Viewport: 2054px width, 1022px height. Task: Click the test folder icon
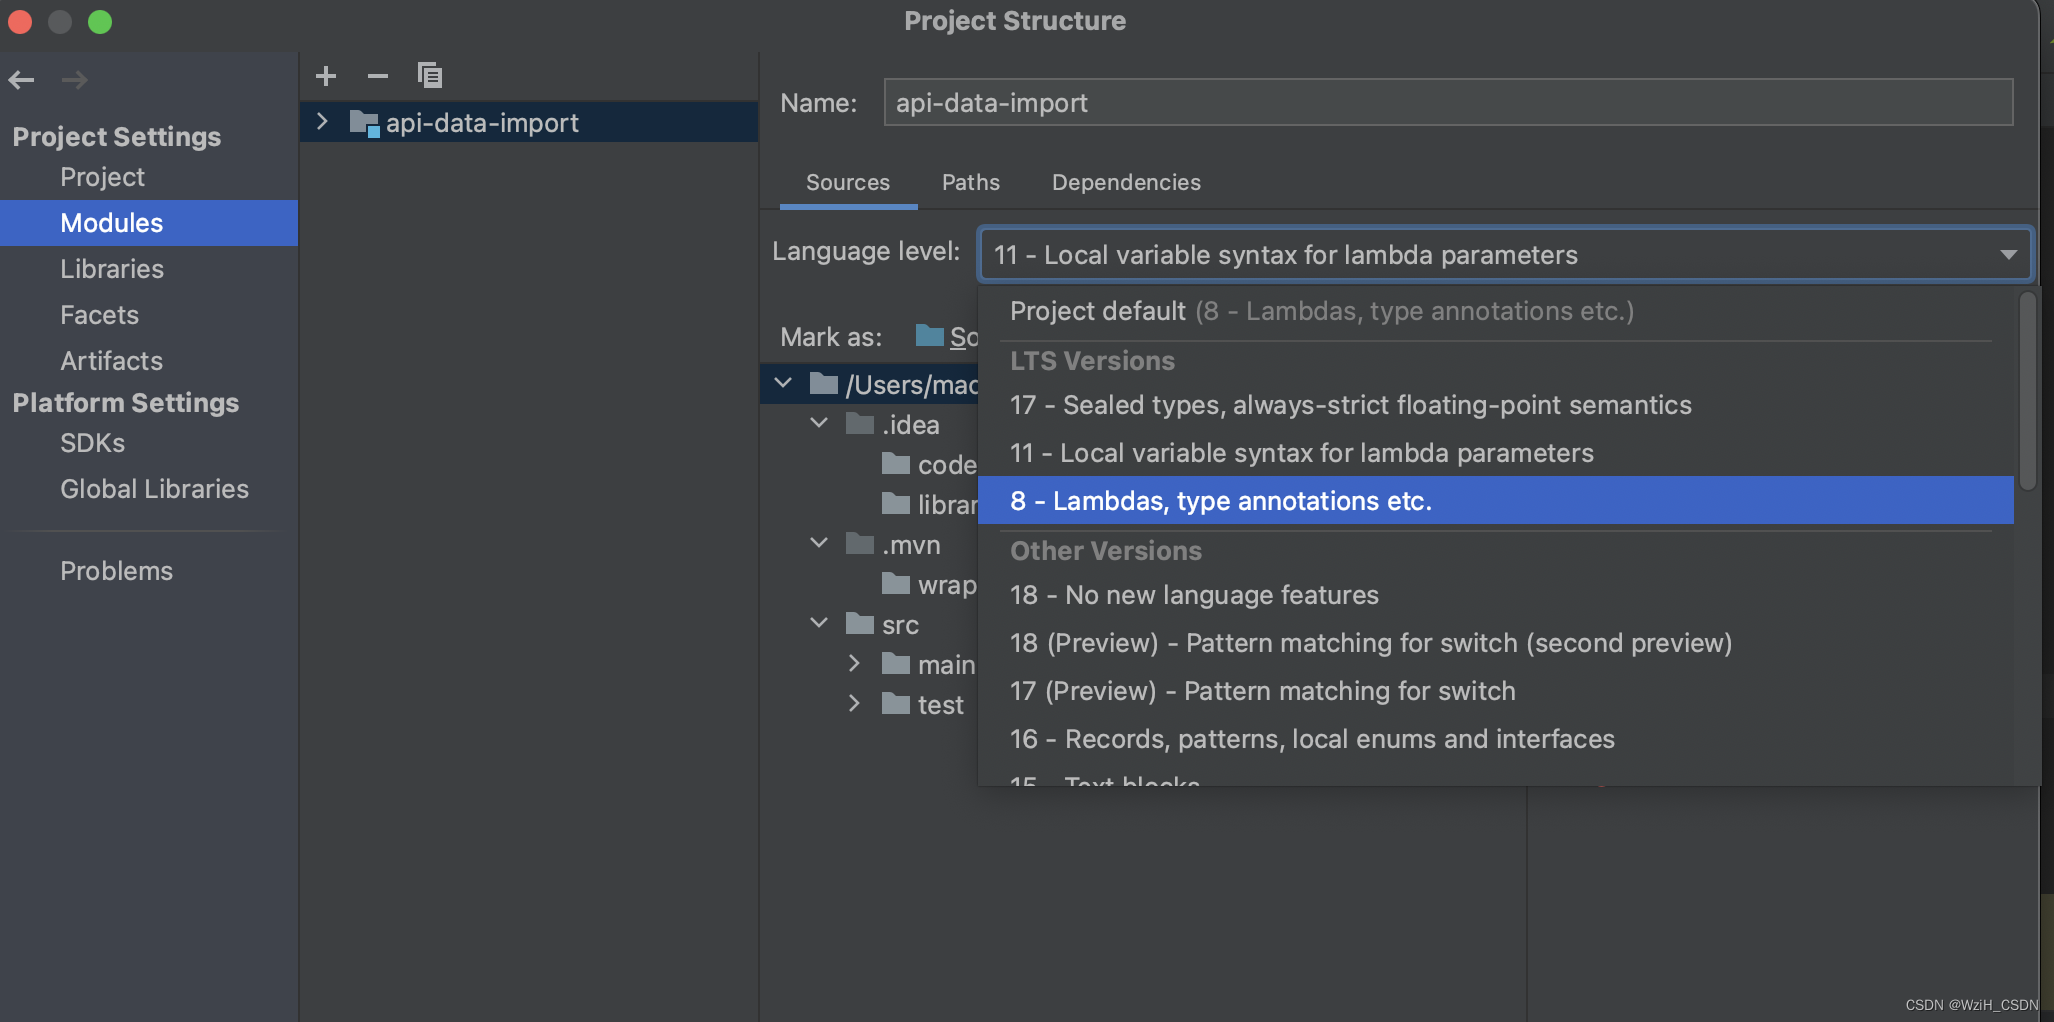[x=896, y=704]
